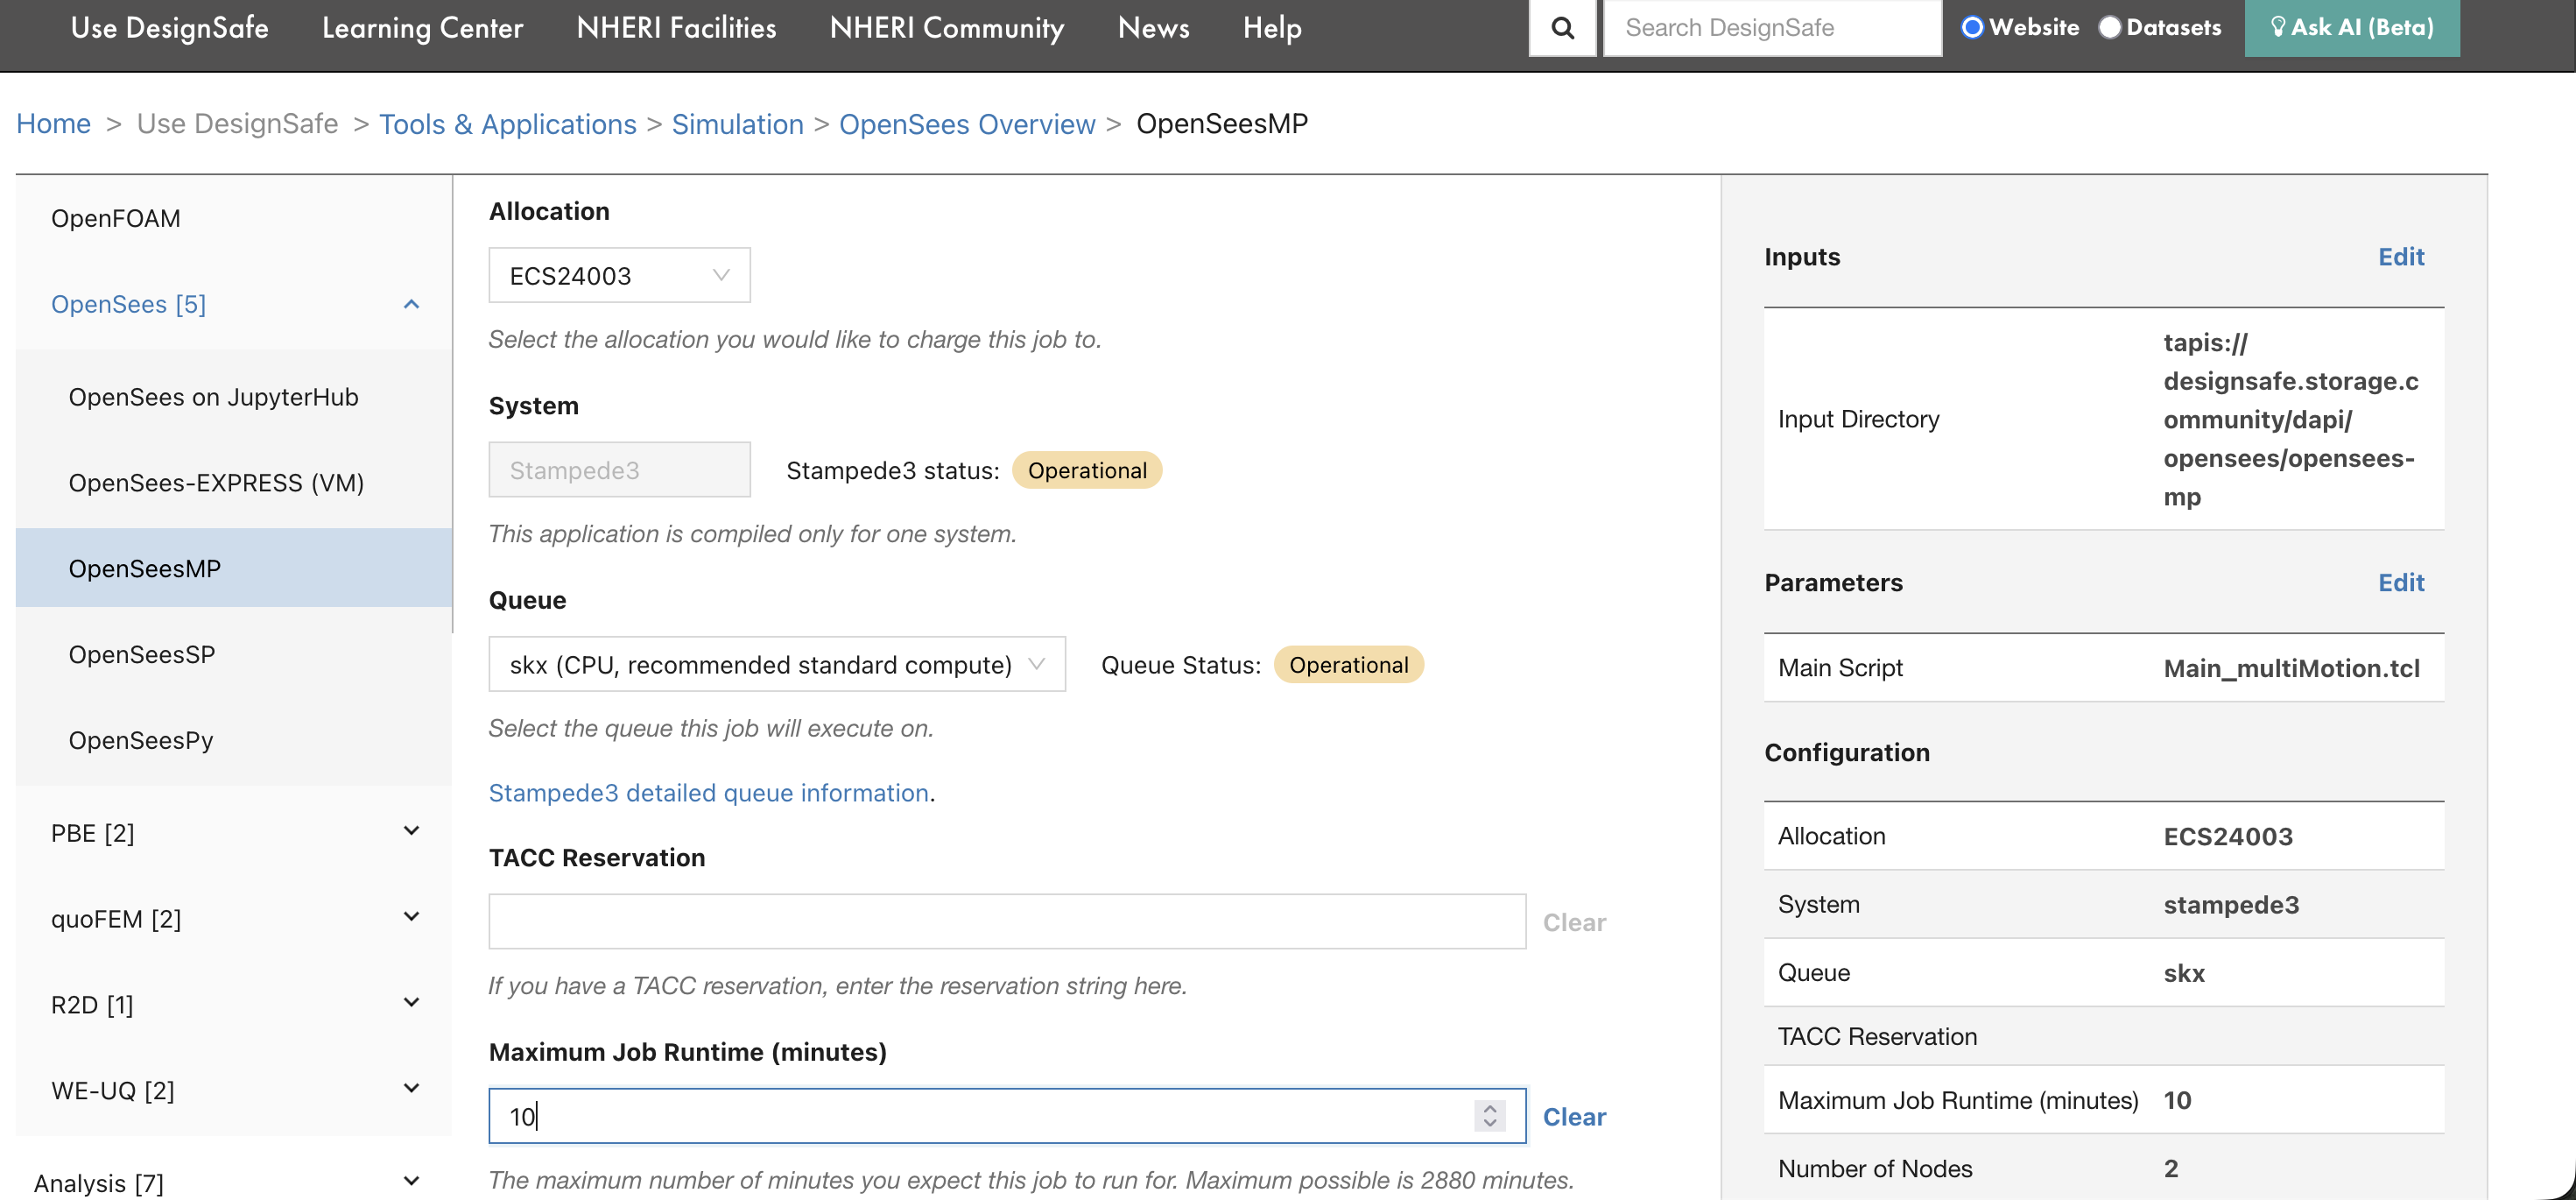Click the Queue Status Operational badge
The width and height of the screenshot is (2576, 1200).
tap(1348, 665)
